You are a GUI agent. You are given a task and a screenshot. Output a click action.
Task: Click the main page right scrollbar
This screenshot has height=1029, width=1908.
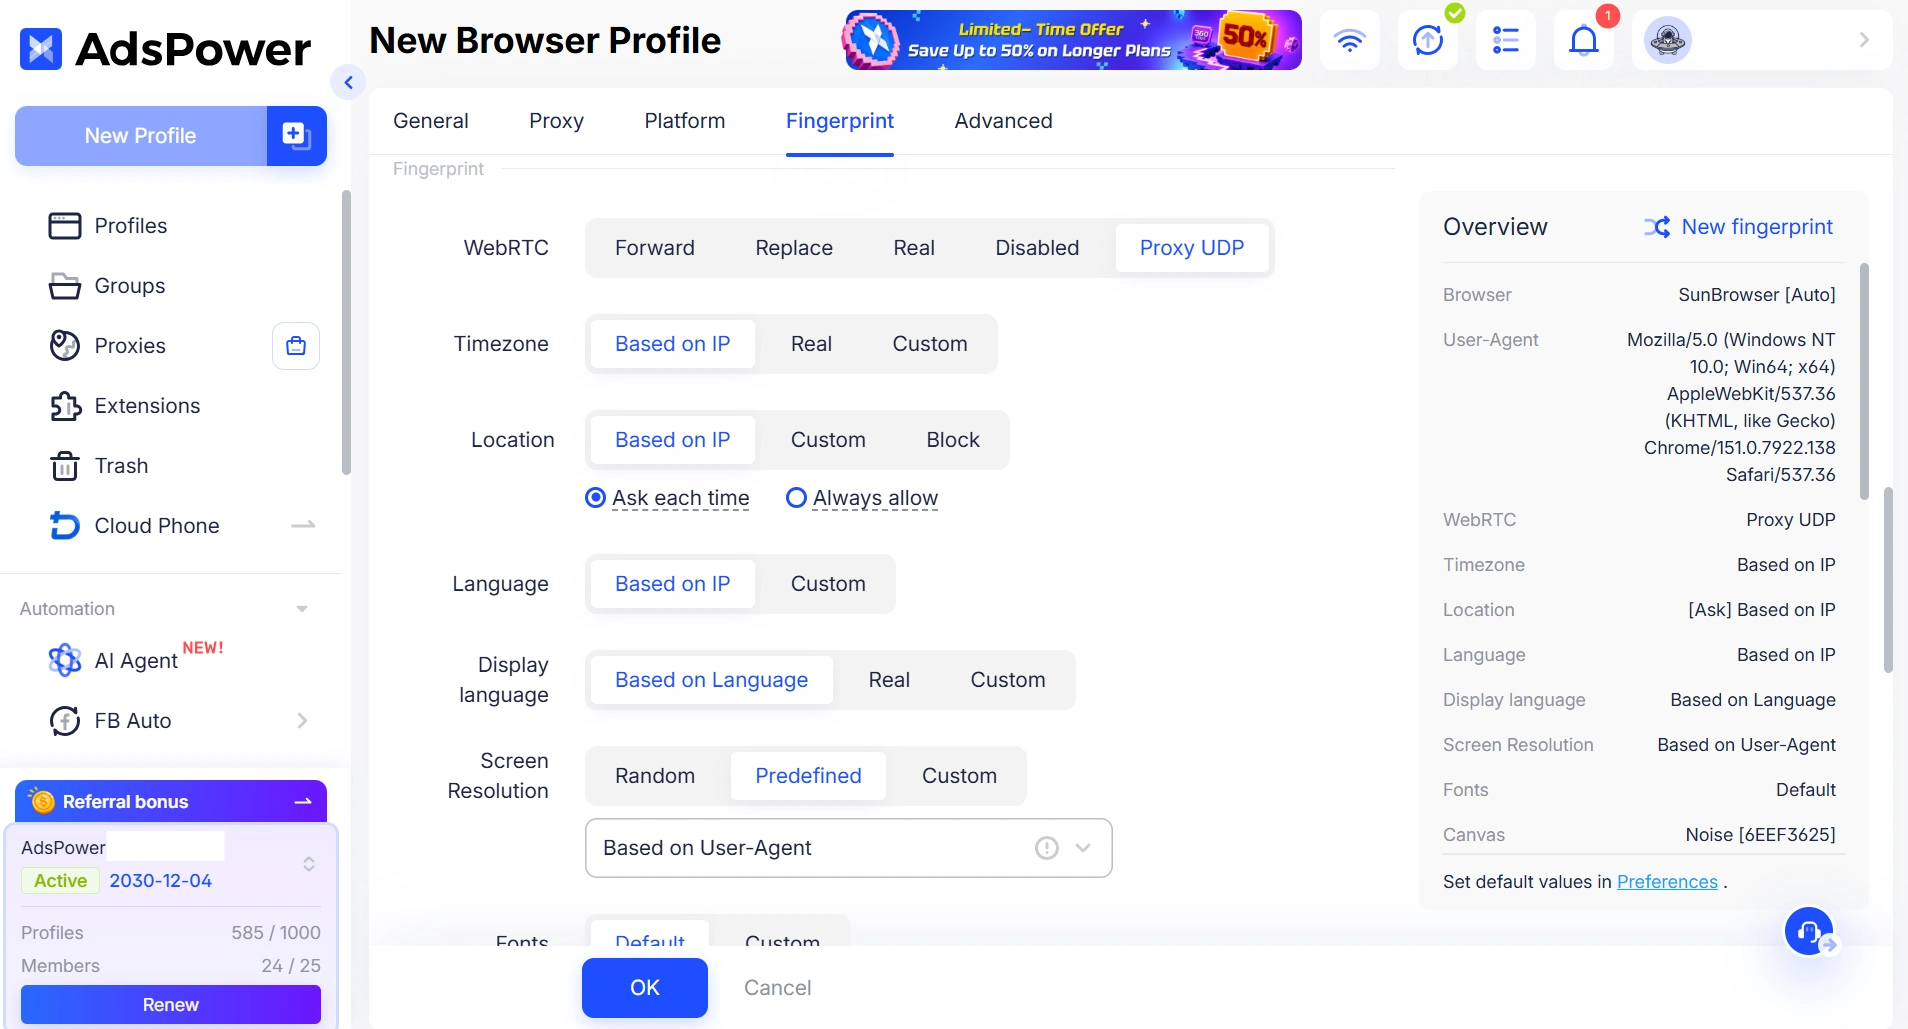tap(1888, 580)
